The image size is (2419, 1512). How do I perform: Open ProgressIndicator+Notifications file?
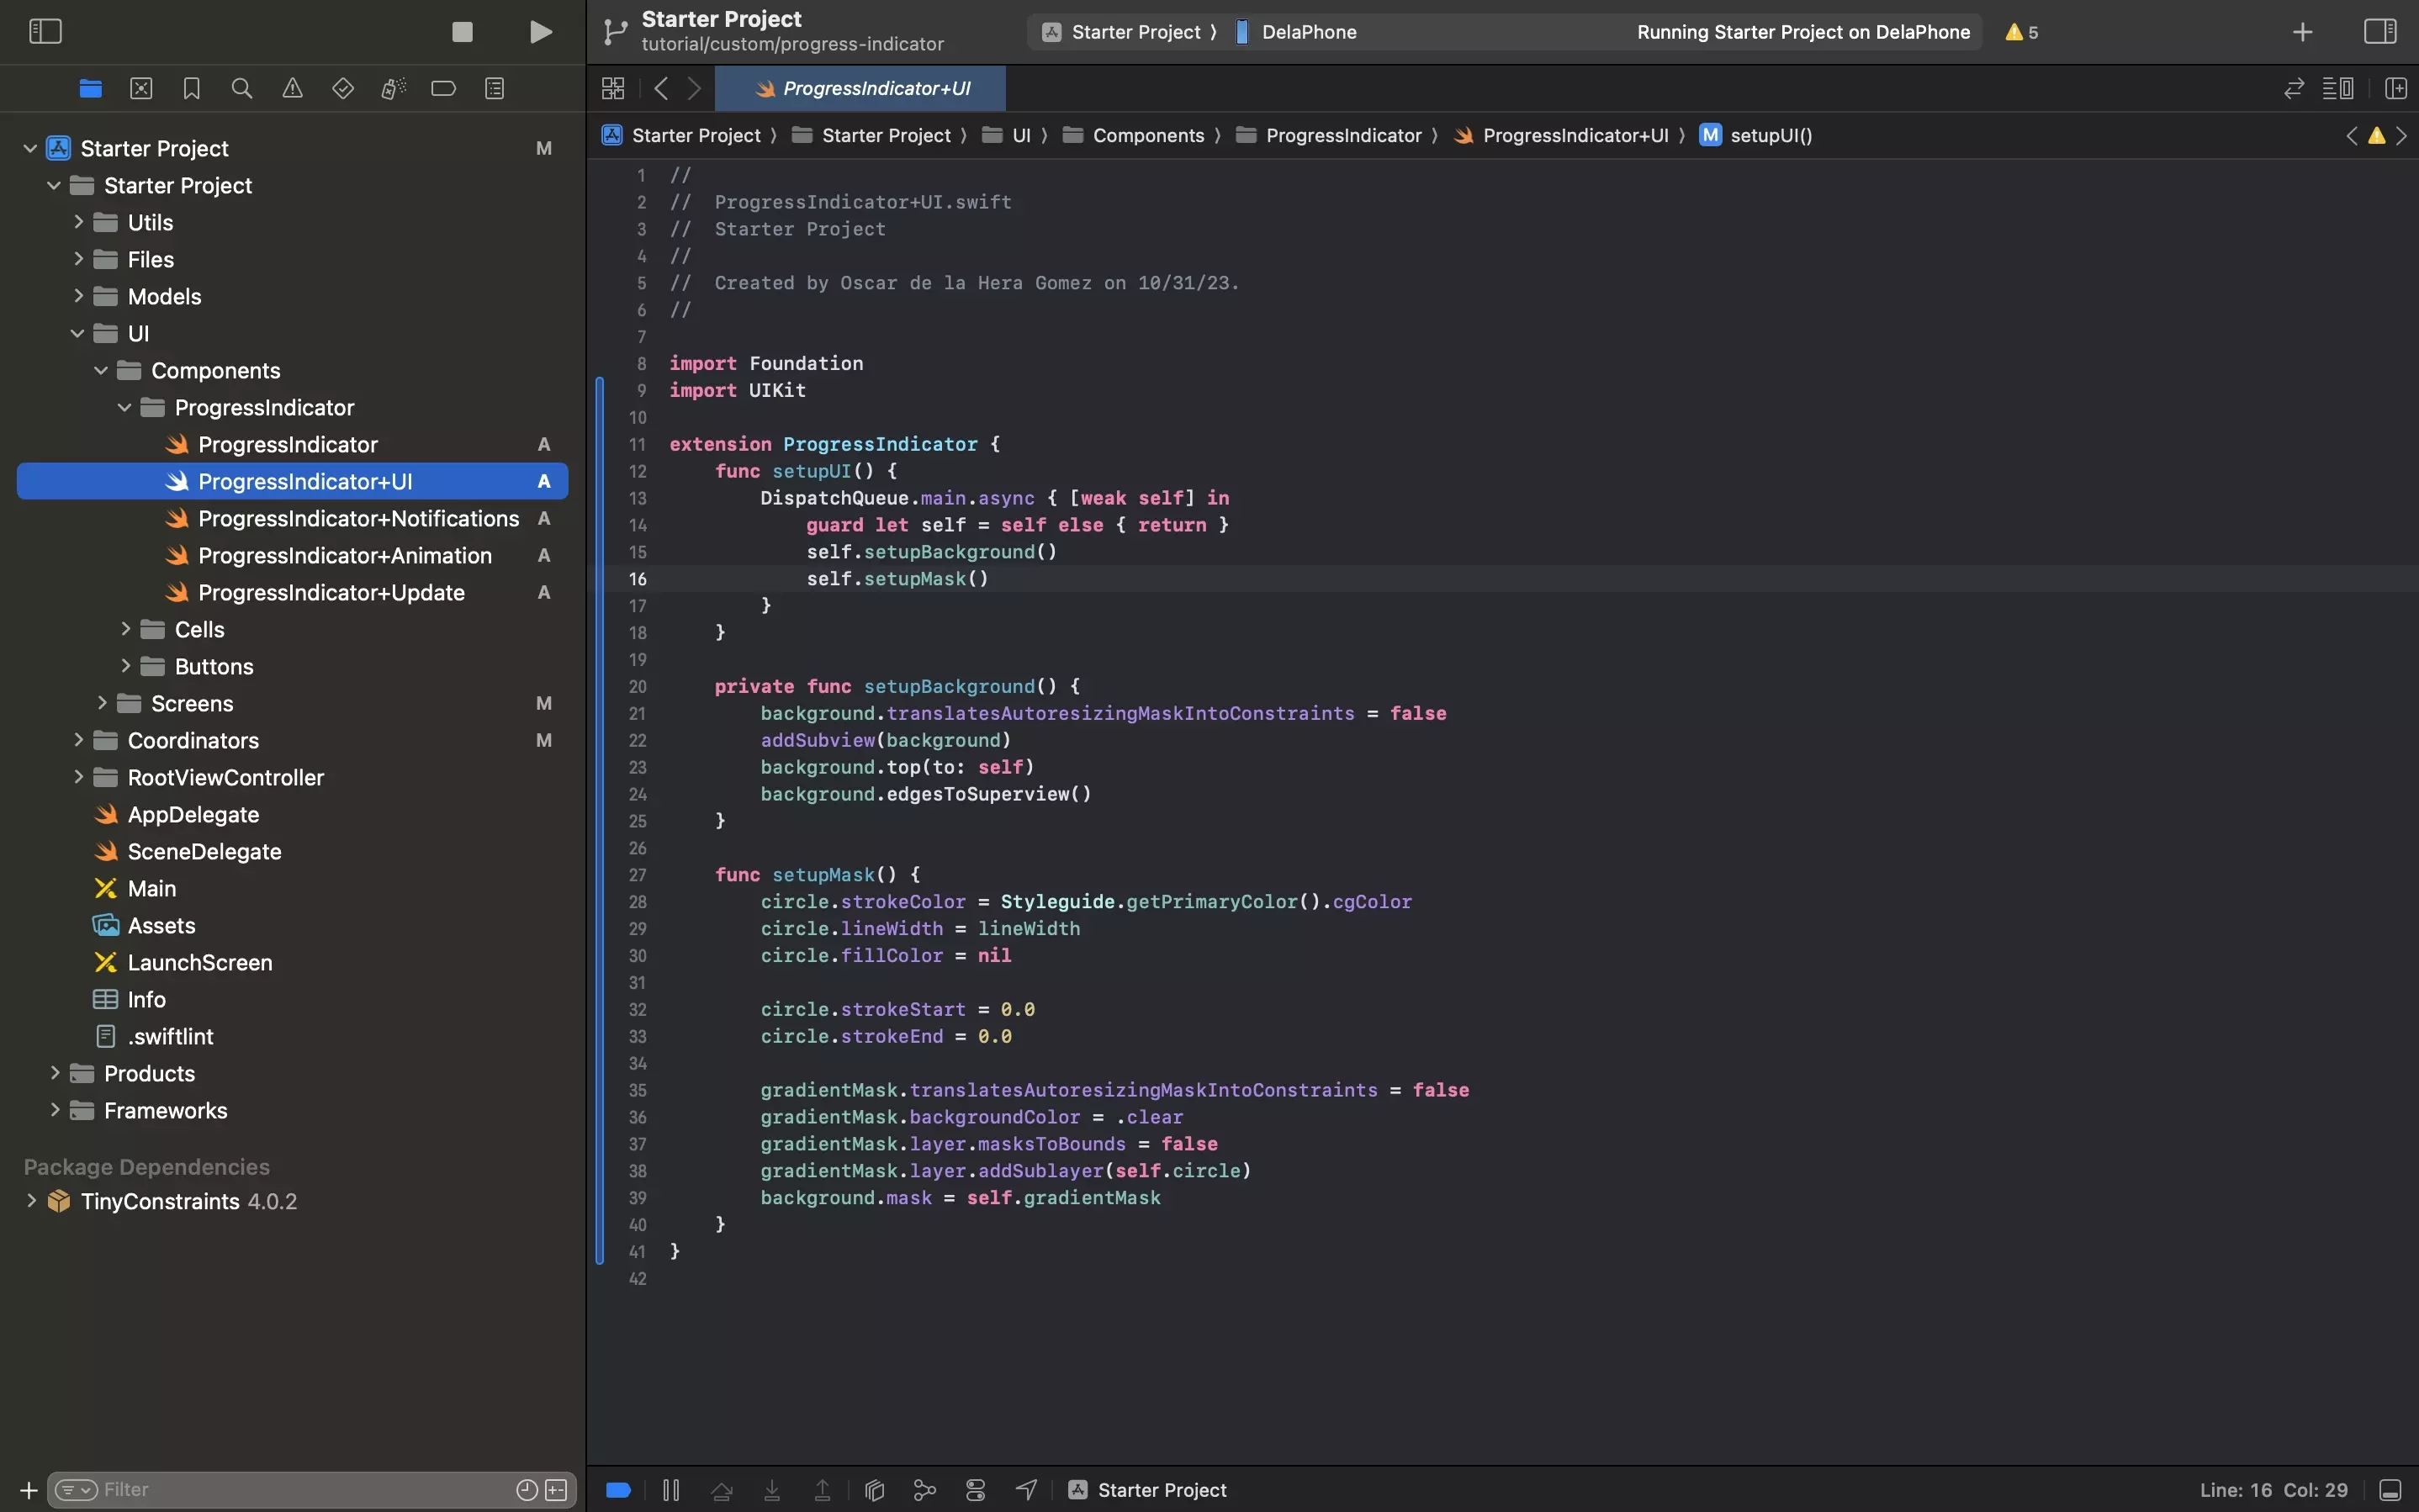358,518
